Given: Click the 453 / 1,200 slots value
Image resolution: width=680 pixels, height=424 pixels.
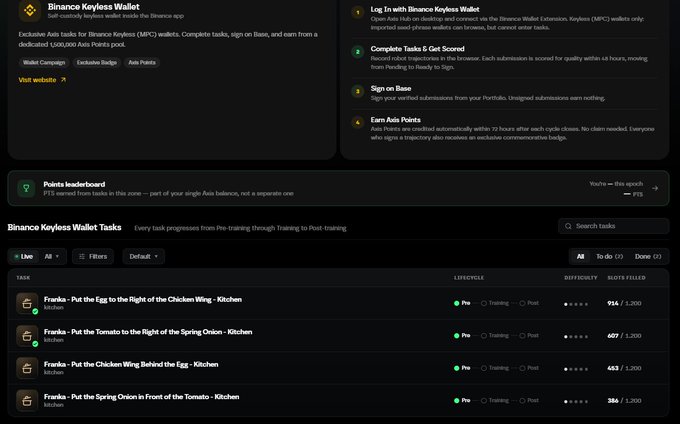Looking at the screenshot, I should point(624,368).
